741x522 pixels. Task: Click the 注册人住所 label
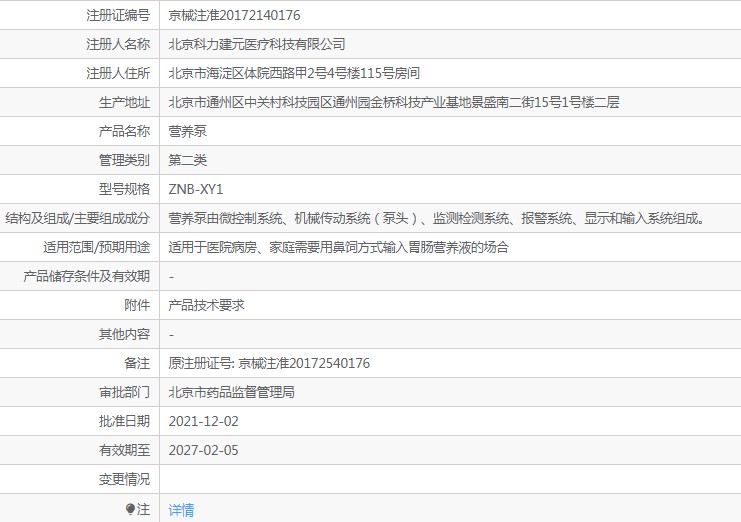(118, 73)
